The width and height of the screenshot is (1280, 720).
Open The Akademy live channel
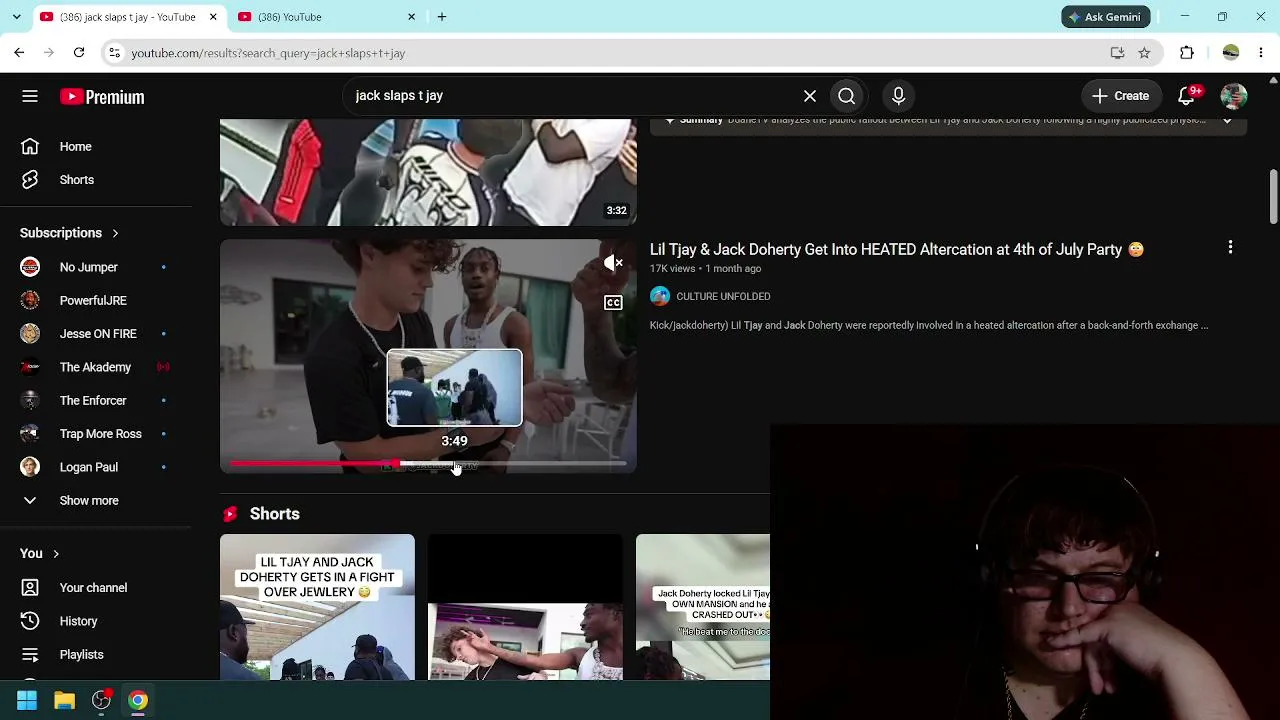pos(95,367)
